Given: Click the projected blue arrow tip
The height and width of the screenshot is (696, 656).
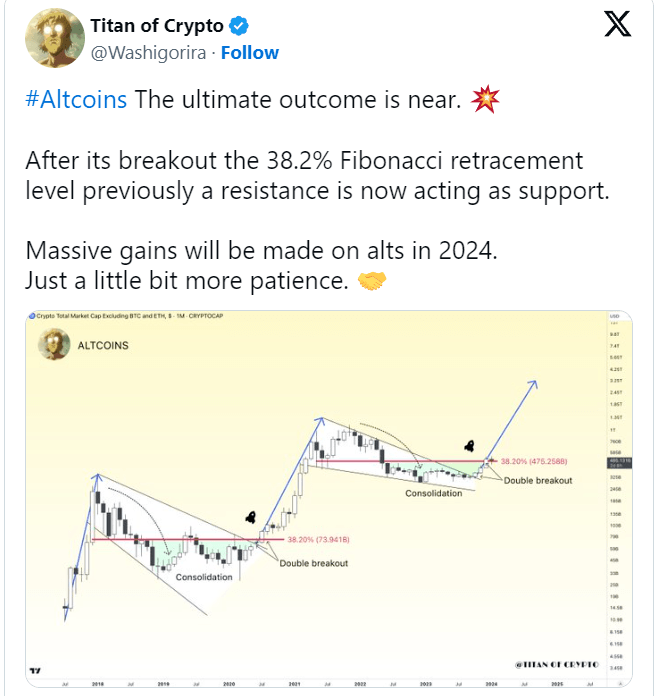Looking at the screenshot, I should (x=535, y=383).
